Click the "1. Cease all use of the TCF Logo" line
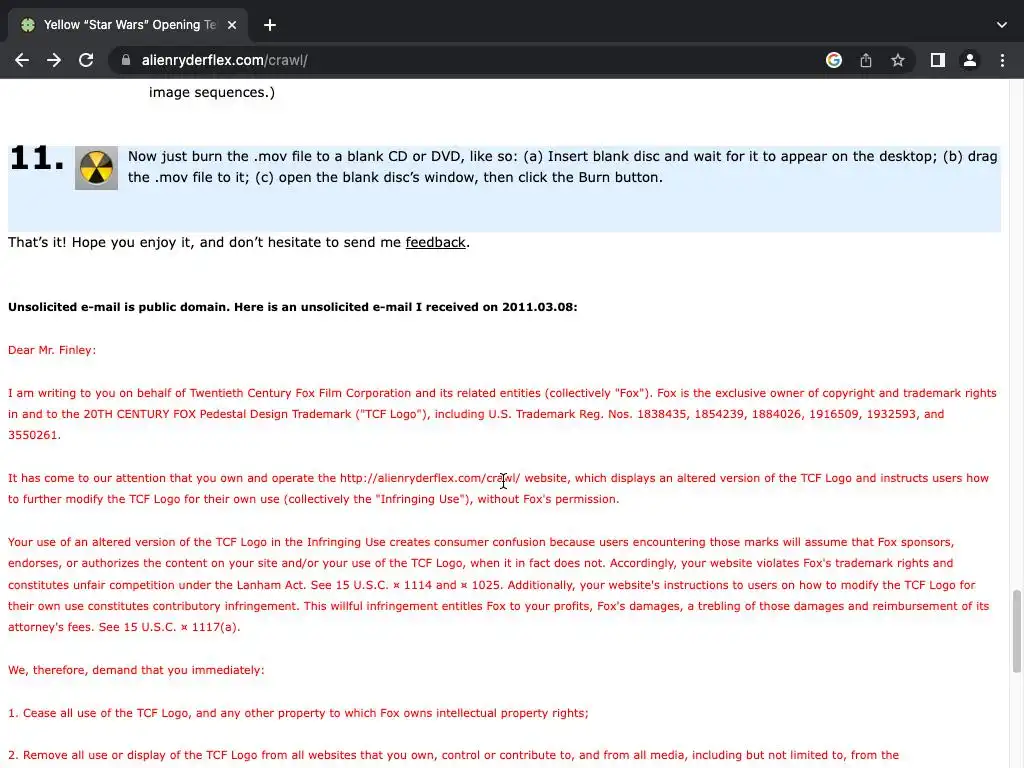1024x768 pixels. tap(298, 713)
